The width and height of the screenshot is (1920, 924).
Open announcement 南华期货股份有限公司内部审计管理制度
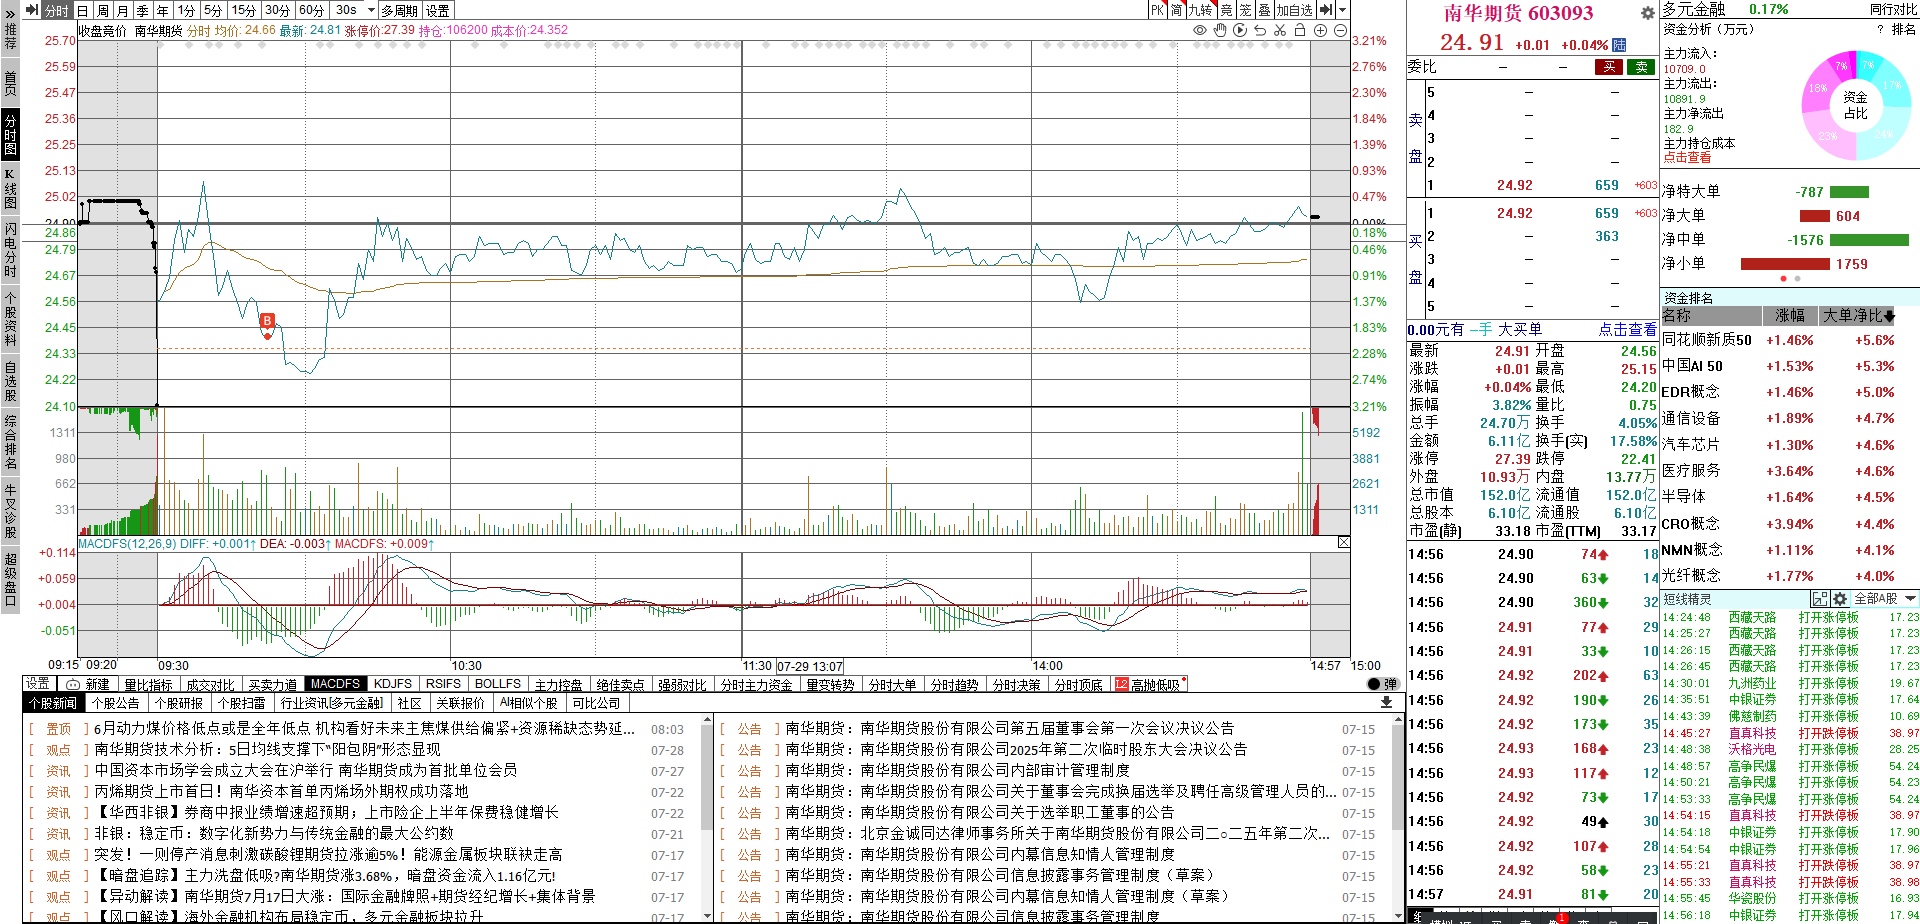[x=957, y=770]
